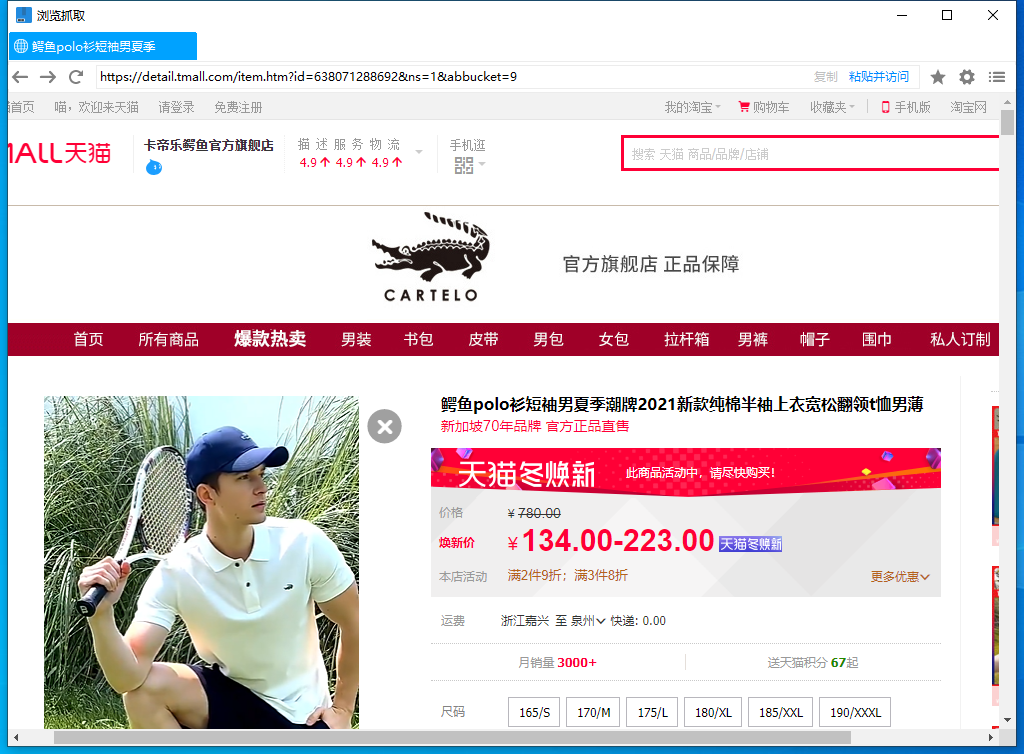1024x754 pixels.
Task: Open the 泉州 destination dropdown
Action: click(588, 621)
